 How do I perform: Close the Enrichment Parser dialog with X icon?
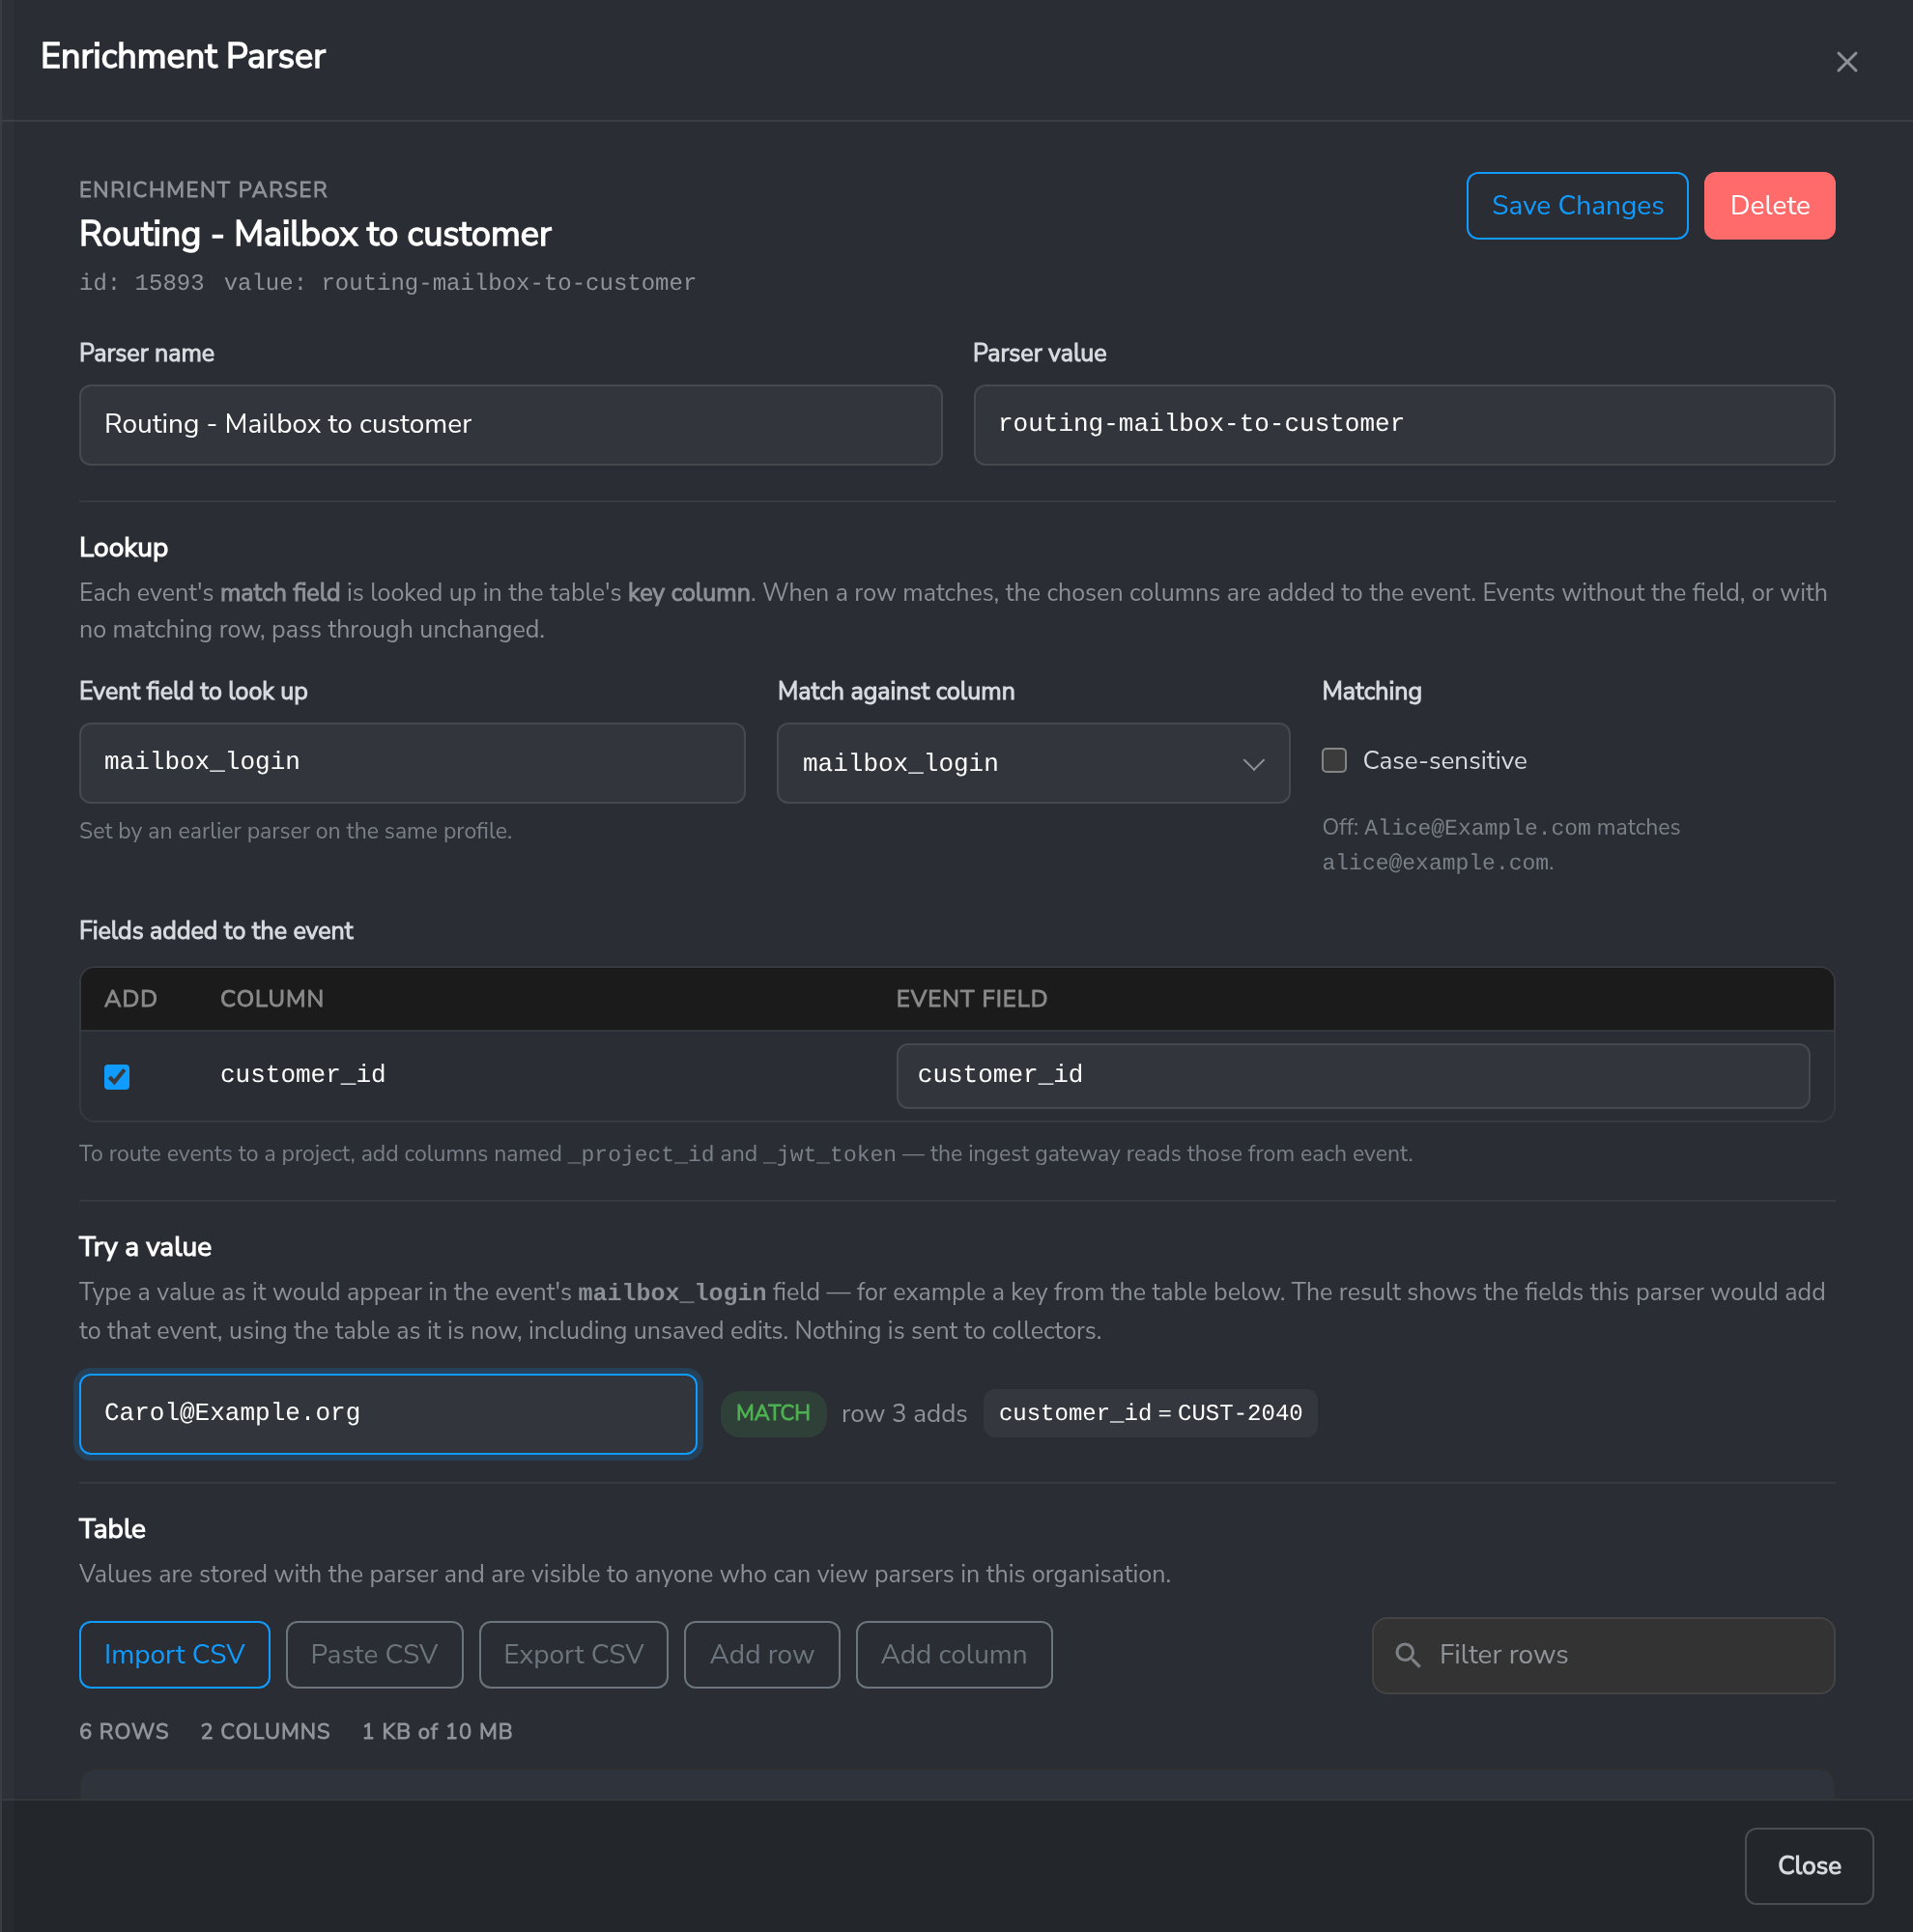pyautogui.click(x=1846, y=62)
